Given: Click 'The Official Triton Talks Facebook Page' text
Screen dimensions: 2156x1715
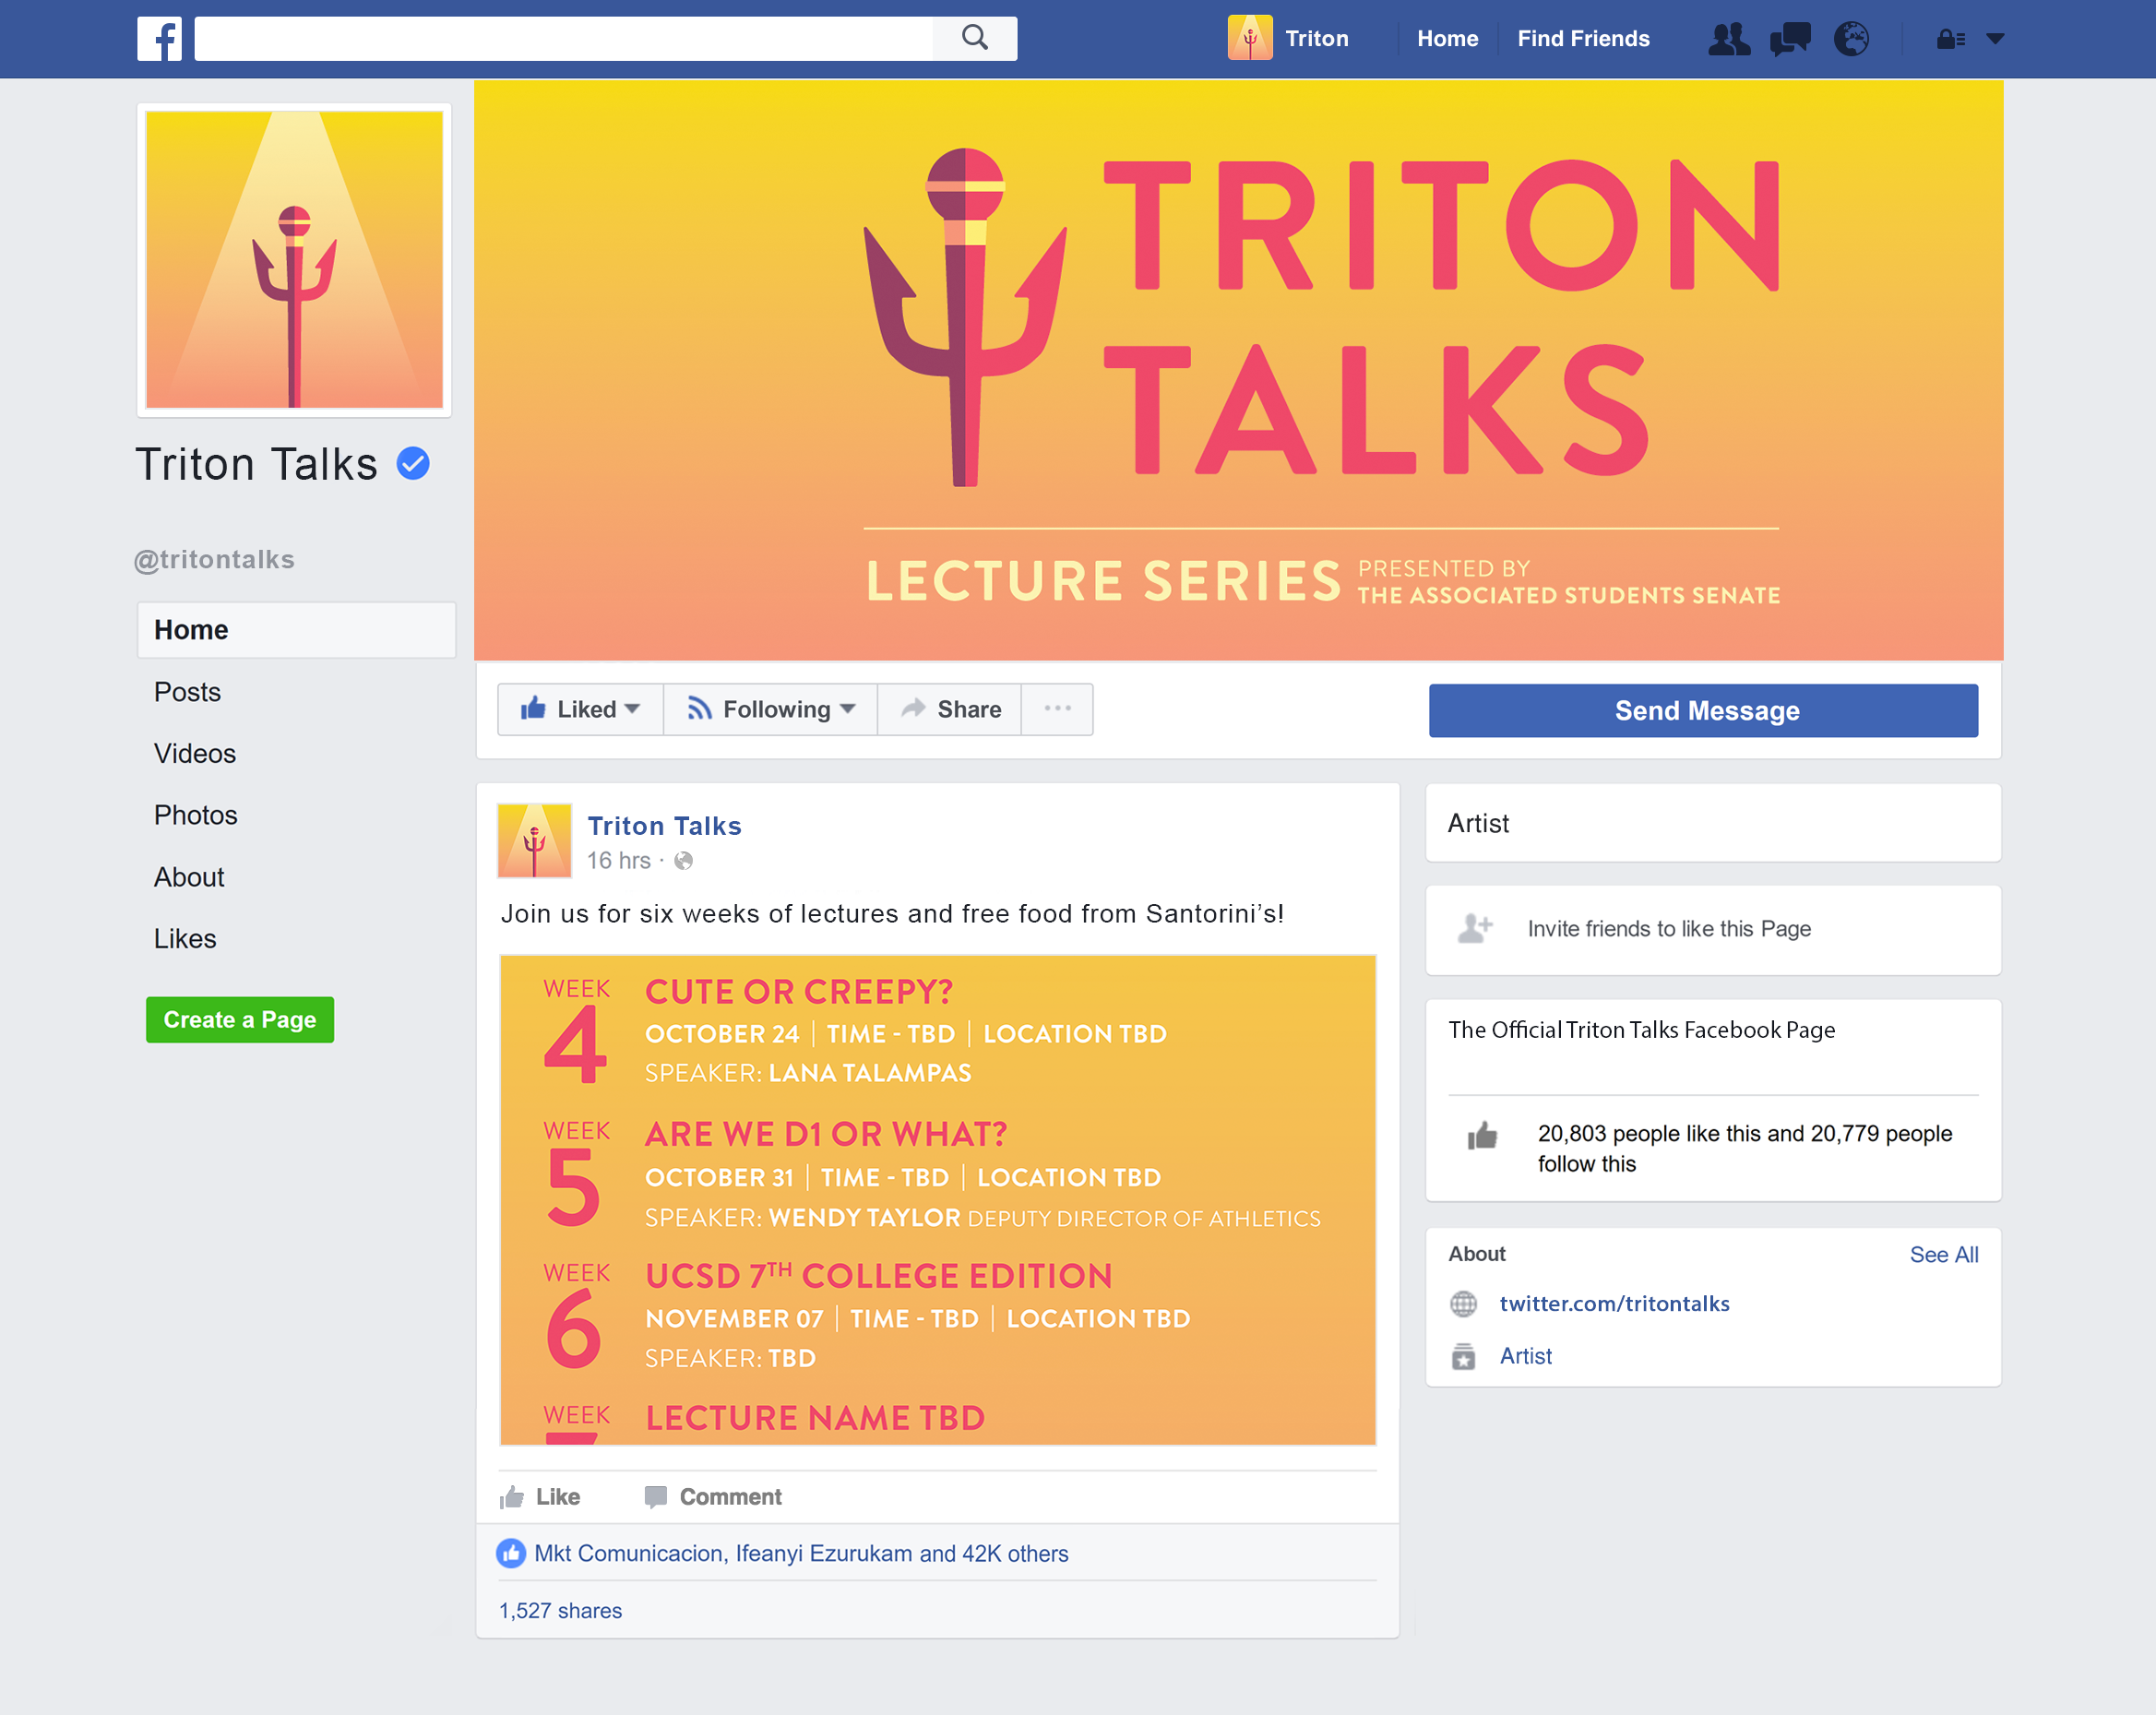Looking at the screenshot, I should click(1641, 1030).
